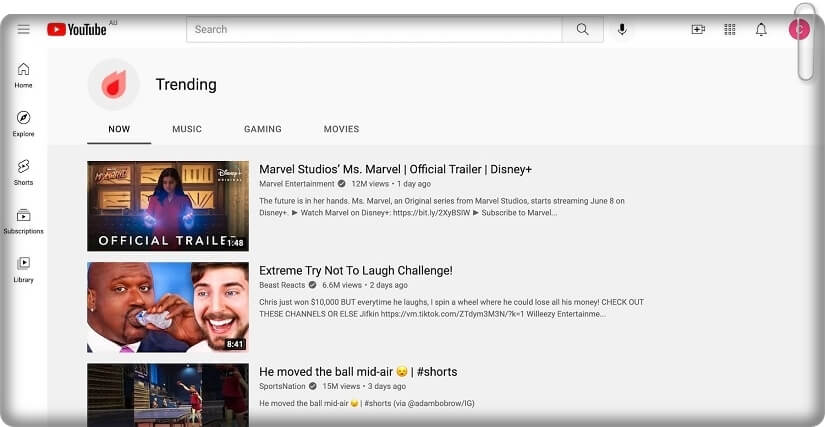Click the Trending page heading
Viewport: 825px width, 427px height.
click(186, 84)
